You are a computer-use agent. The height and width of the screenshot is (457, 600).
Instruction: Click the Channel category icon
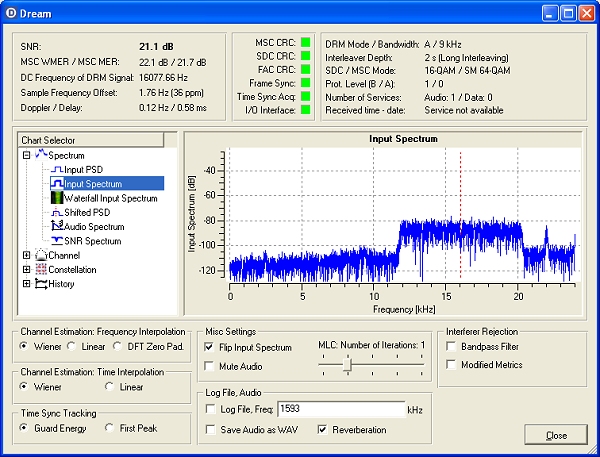click(x=41, y=255)
